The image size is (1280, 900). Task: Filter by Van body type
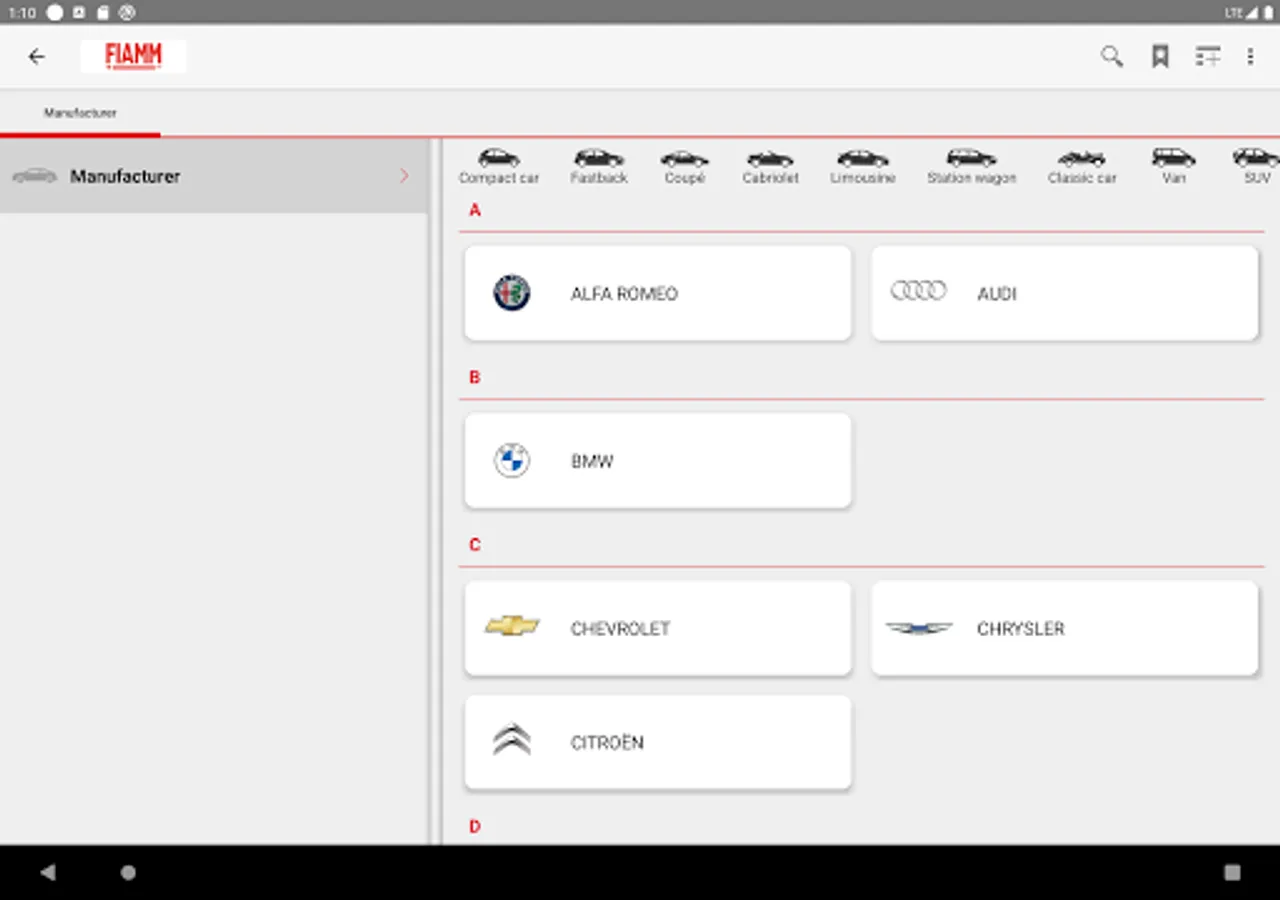click(1174, 166)
